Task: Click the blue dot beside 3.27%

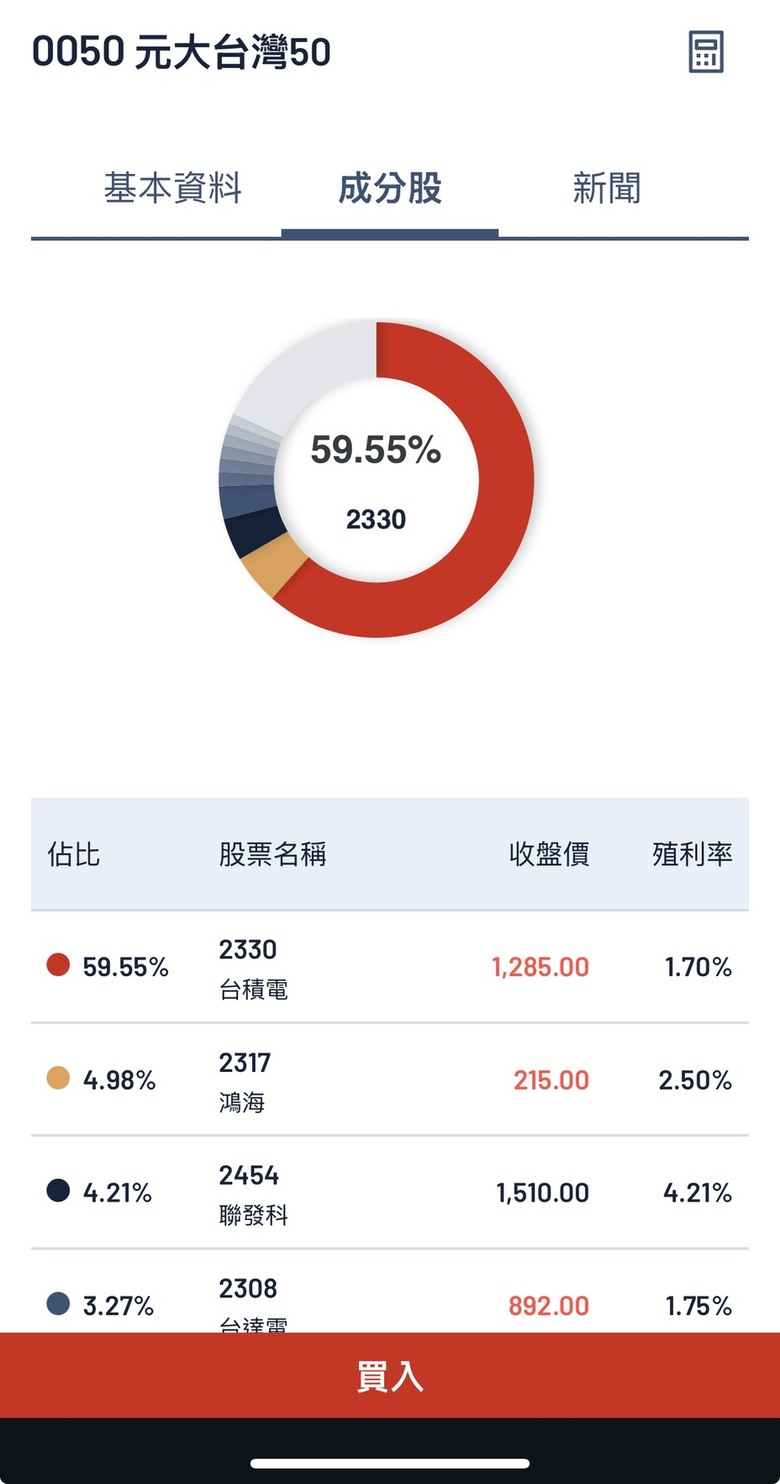Action: [59, 1305]
